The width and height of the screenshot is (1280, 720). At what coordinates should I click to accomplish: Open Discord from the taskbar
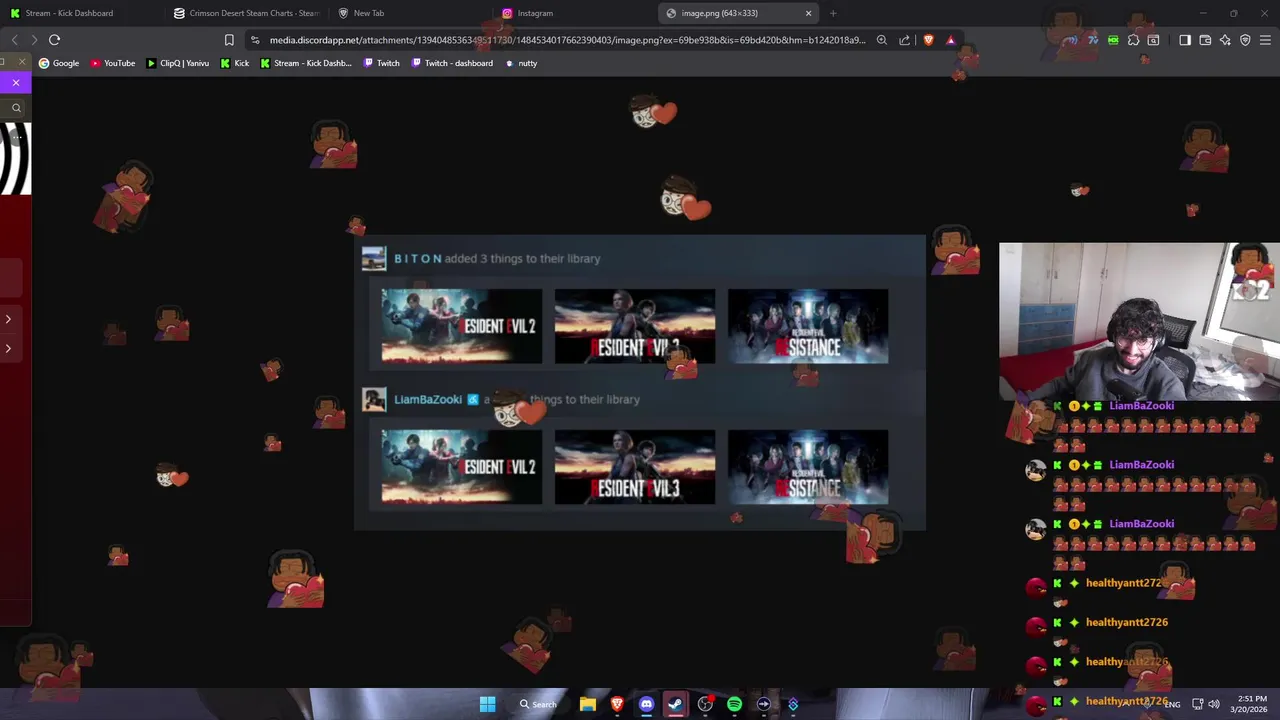coord(646,704)
